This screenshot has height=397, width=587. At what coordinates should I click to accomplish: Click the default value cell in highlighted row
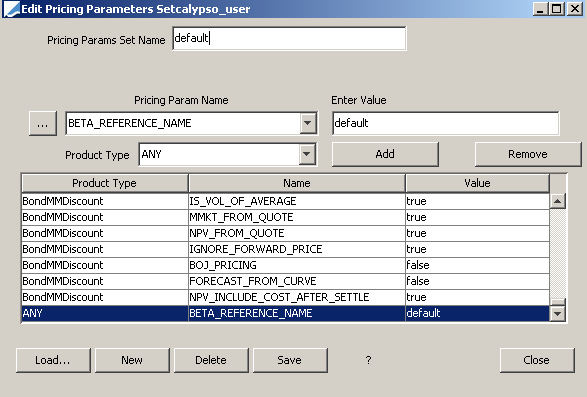(477, 313)
